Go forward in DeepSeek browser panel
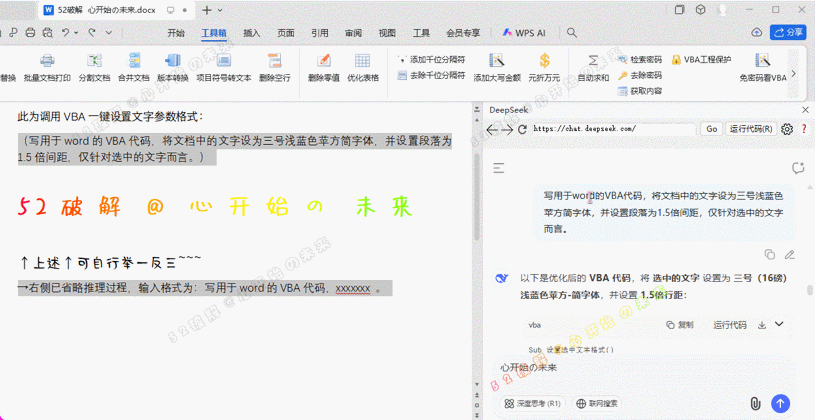 pos(507,129)
